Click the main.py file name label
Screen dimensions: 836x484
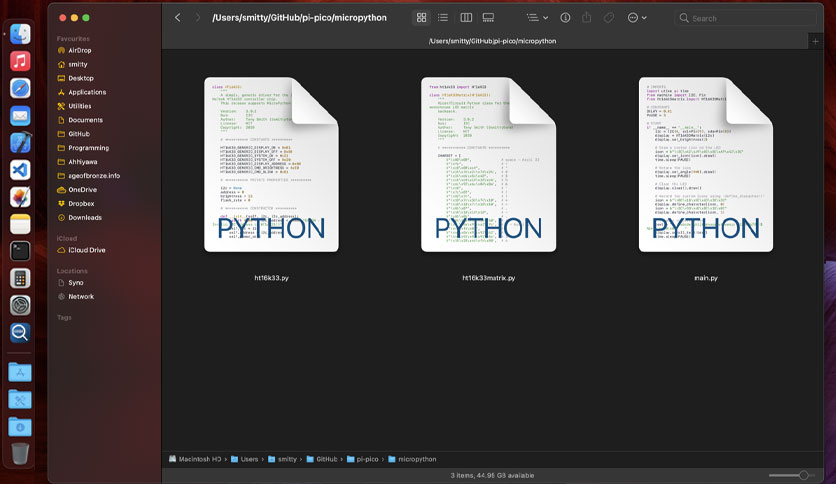click(x=706, y=278)
